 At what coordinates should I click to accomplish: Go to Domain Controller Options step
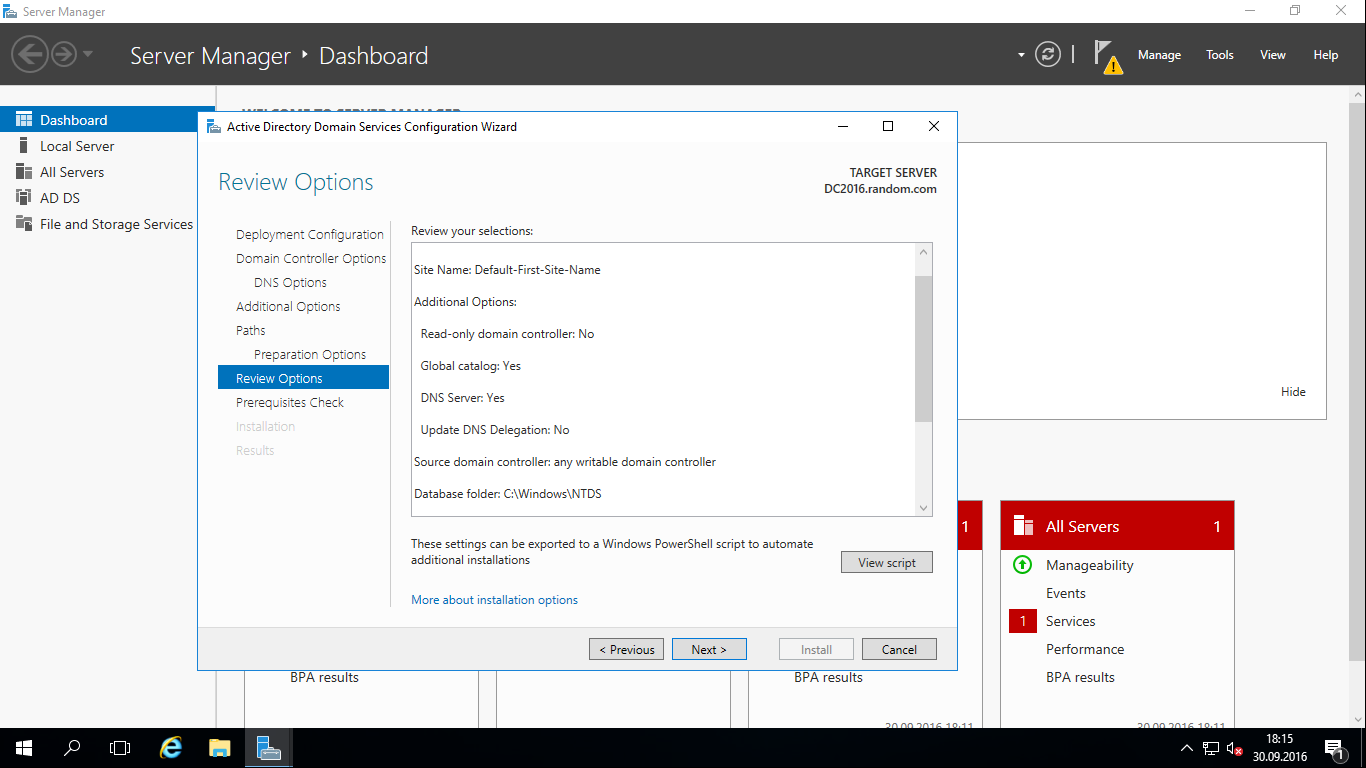(311, 258)
